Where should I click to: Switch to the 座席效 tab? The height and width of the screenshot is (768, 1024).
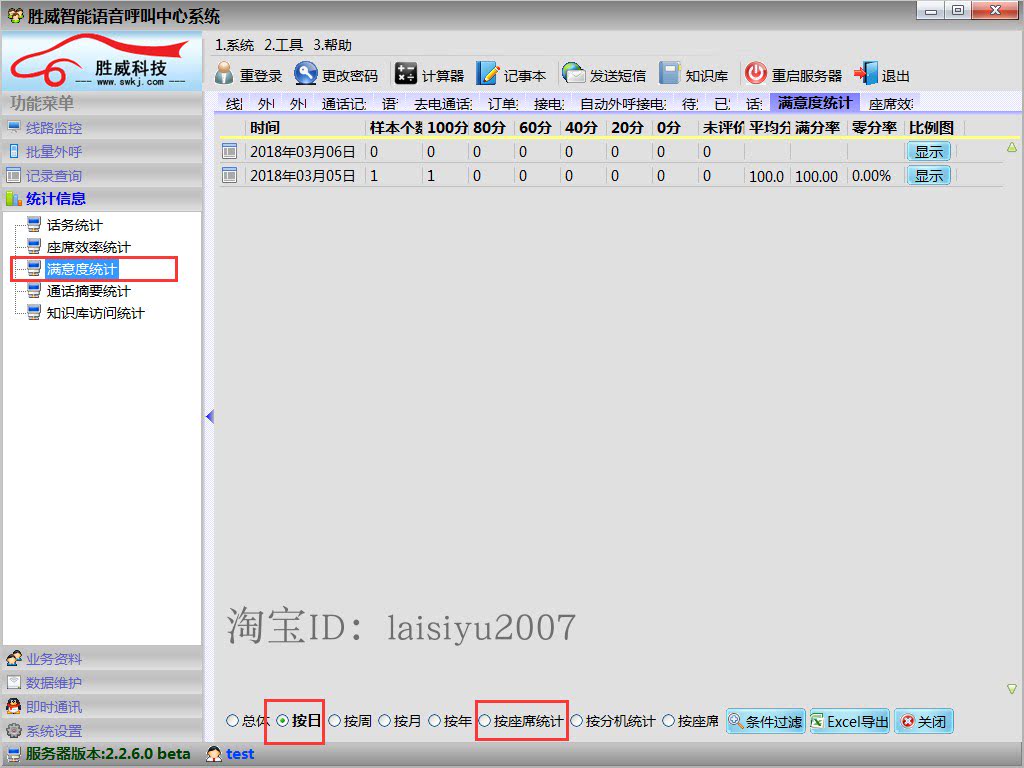tap(891, 103)
